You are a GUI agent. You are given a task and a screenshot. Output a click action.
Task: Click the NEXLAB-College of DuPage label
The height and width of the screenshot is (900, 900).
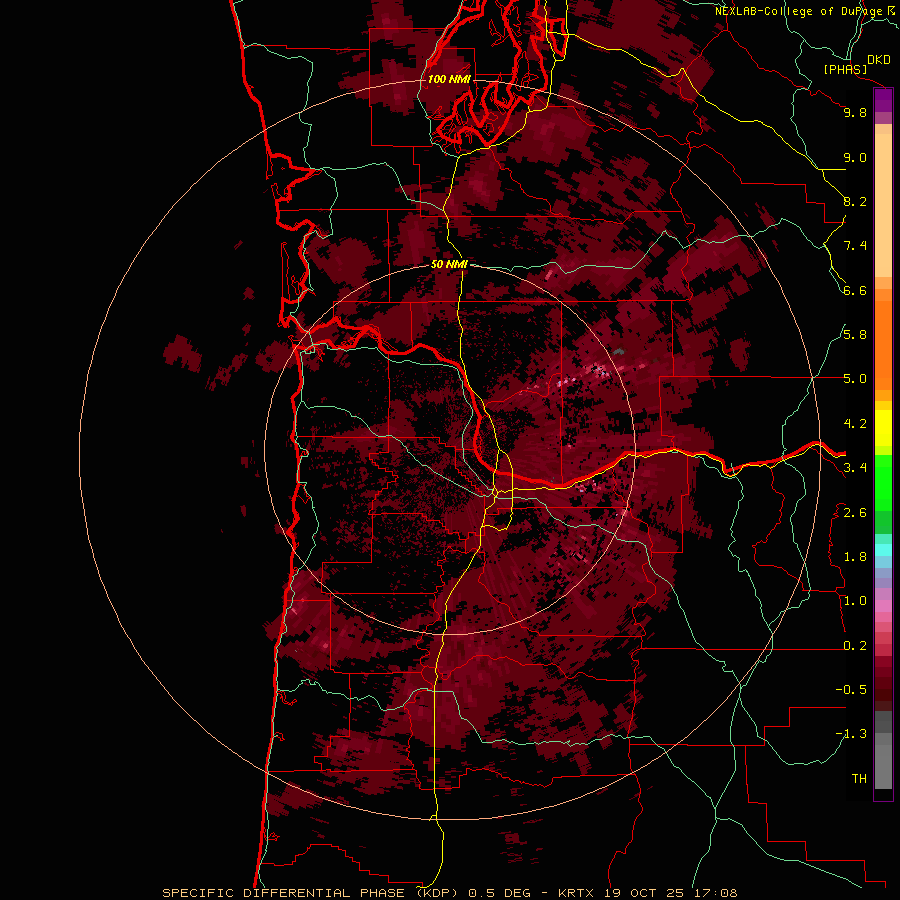[799, 11]
